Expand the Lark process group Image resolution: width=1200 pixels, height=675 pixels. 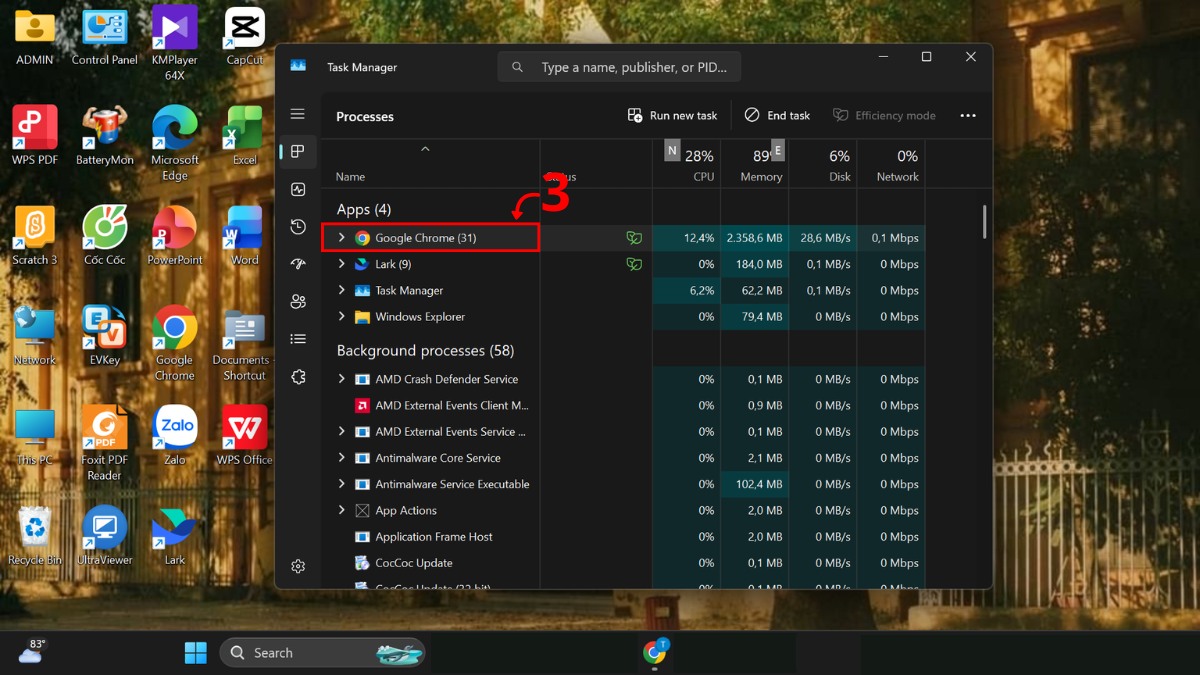[342, 264]
